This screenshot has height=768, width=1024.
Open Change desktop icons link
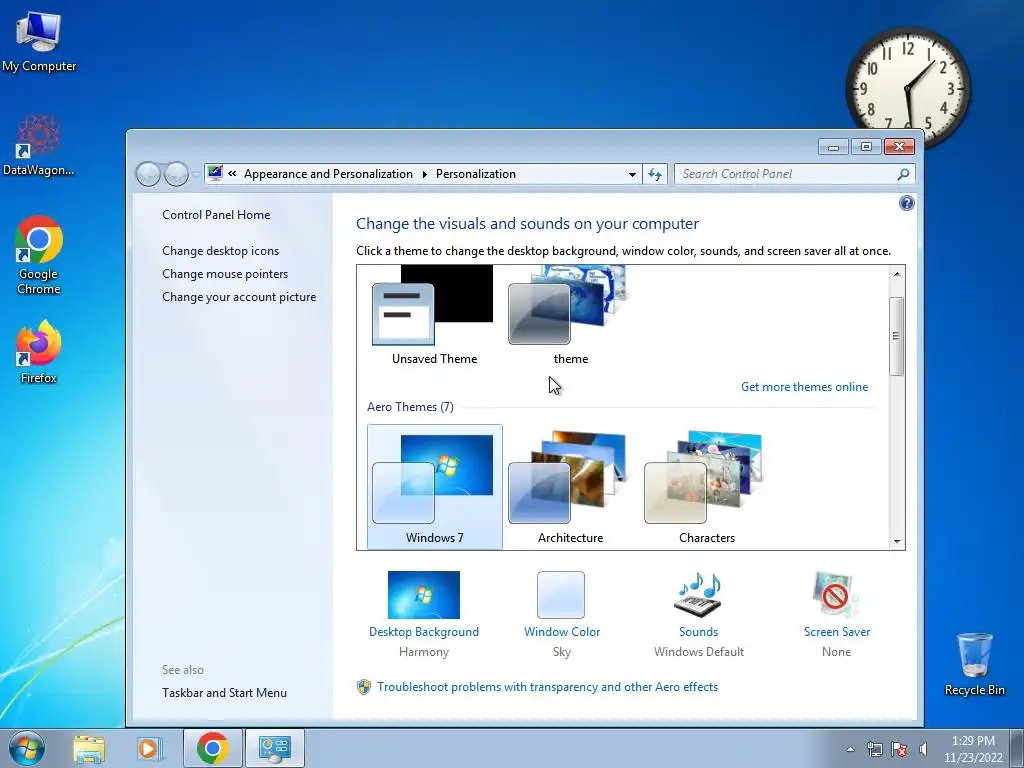[x=221, y=251]
